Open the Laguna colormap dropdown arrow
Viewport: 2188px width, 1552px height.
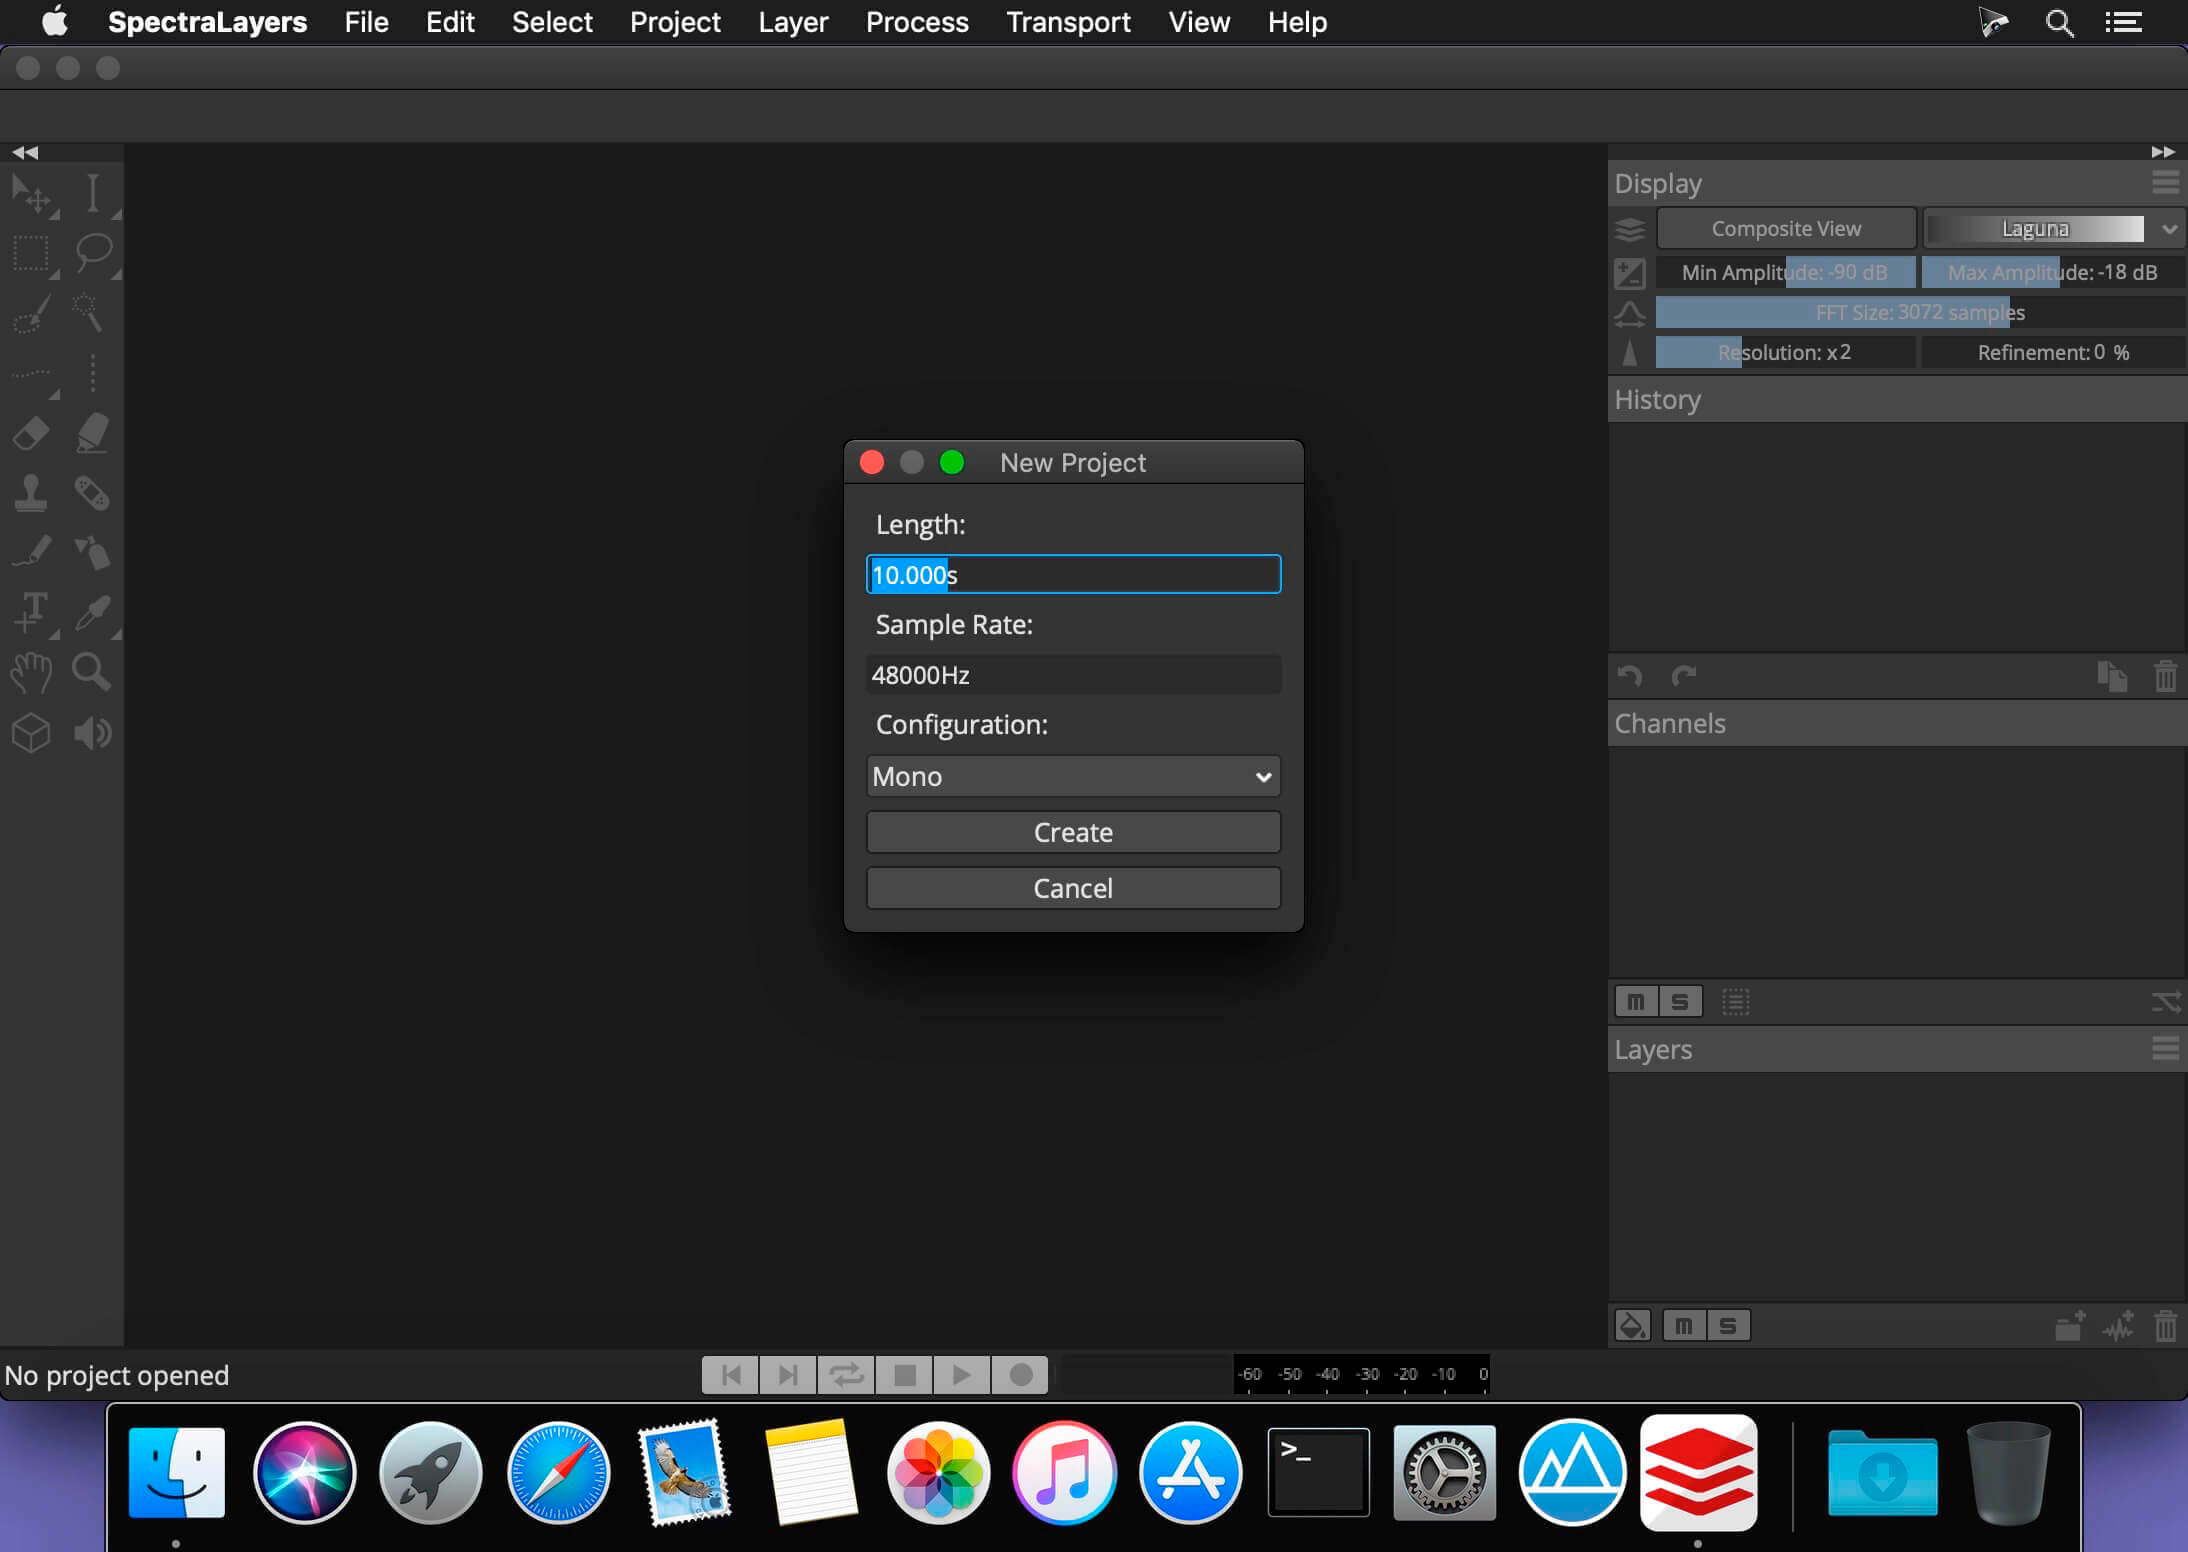pos(2168,229)
